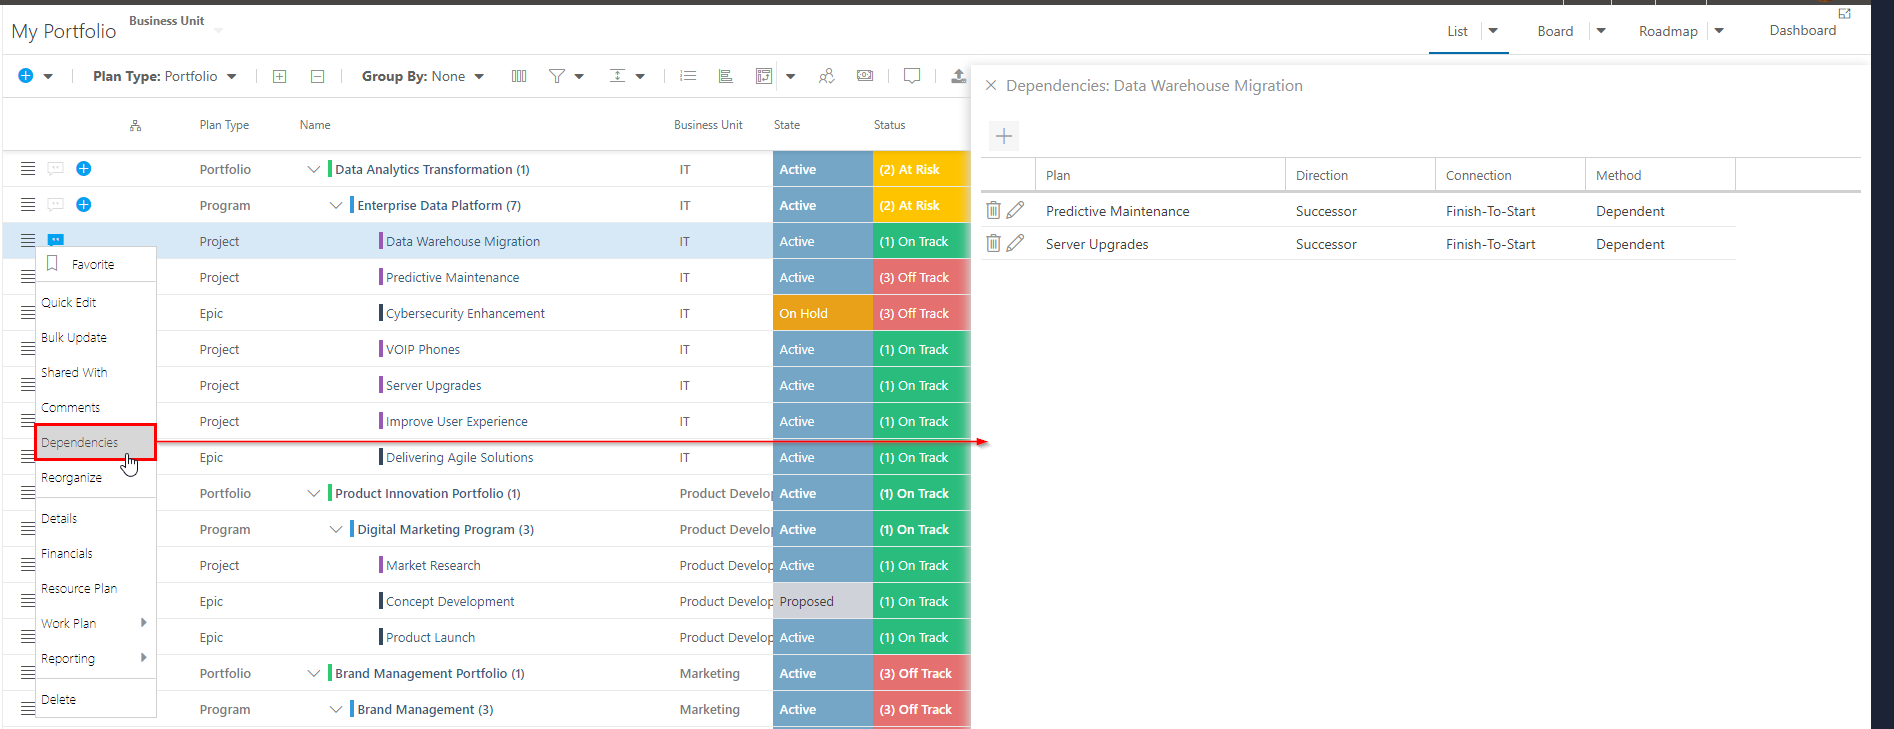The image size is (1894, 729).
Task: Open dropdown arrow next to blue add button
Action: 48,77
